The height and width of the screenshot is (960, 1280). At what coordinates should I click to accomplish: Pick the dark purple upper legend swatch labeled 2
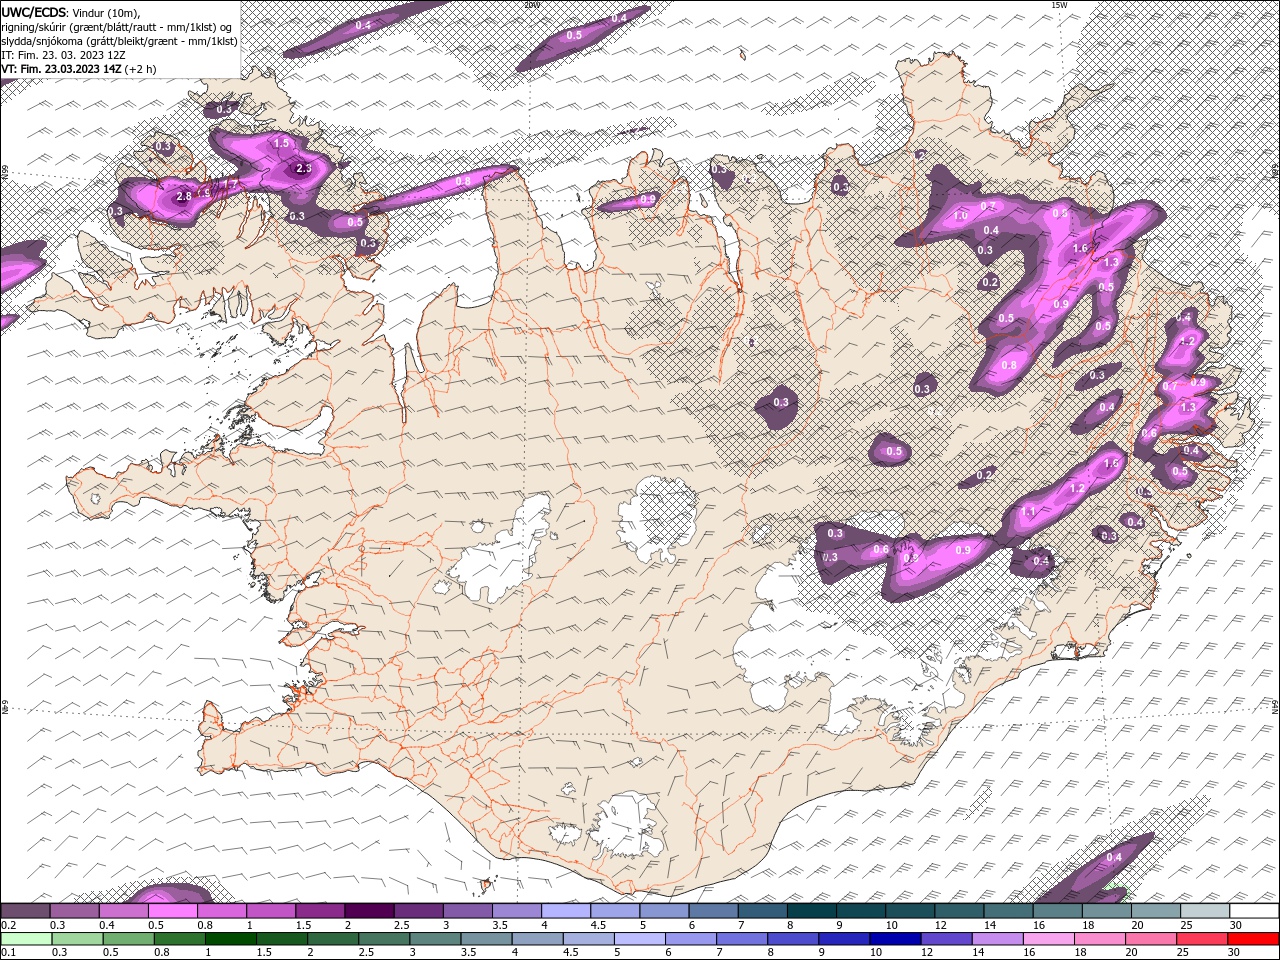pyautogui.click(x=369, y=911)
